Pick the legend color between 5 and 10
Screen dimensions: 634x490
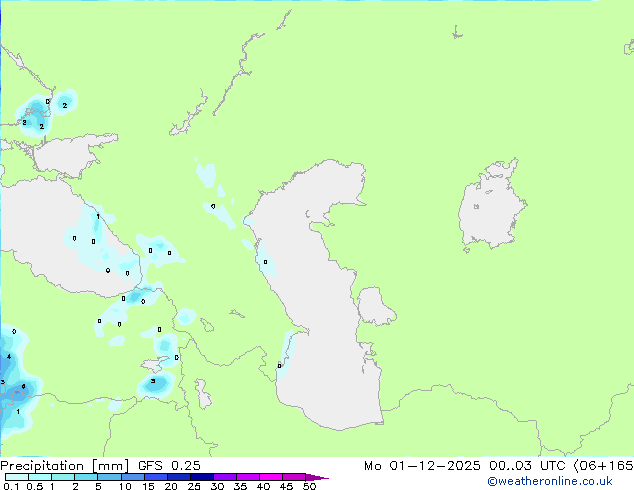click(x=110, y=477)
